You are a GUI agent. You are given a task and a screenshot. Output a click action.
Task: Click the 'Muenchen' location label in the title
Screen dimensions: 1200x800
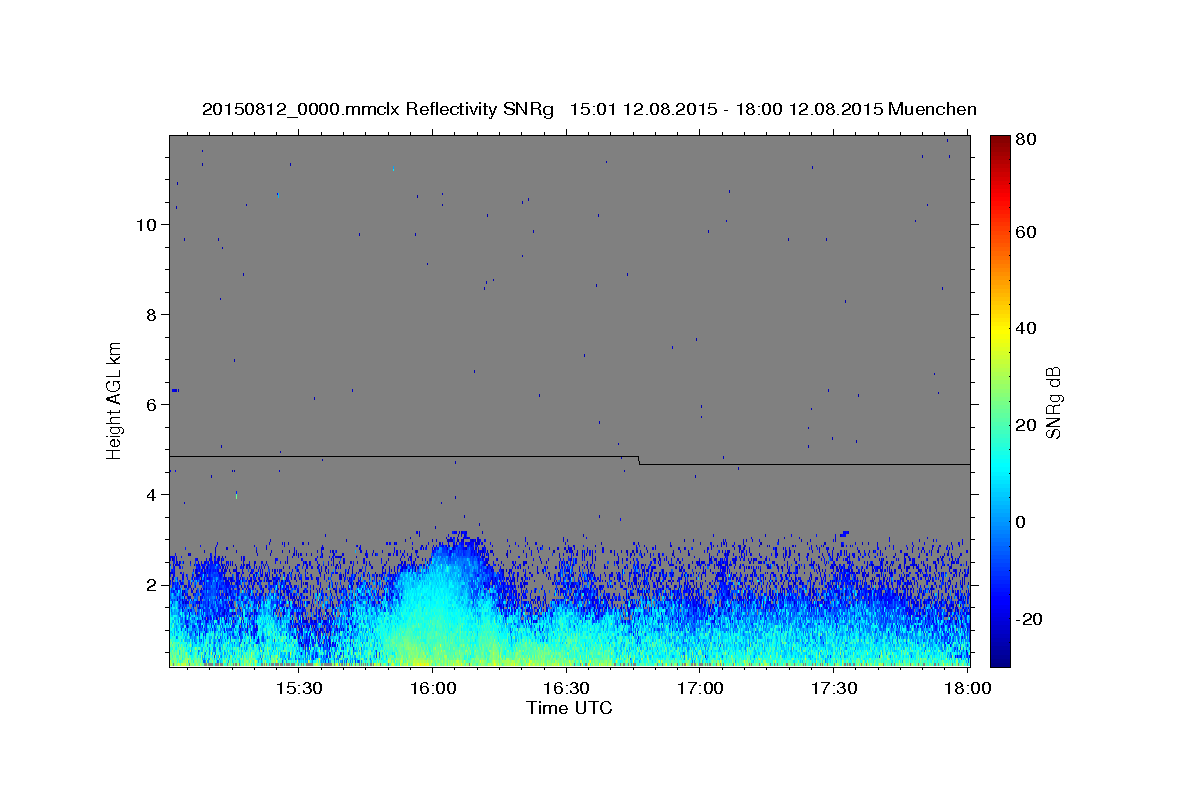[x=933, y=109]
